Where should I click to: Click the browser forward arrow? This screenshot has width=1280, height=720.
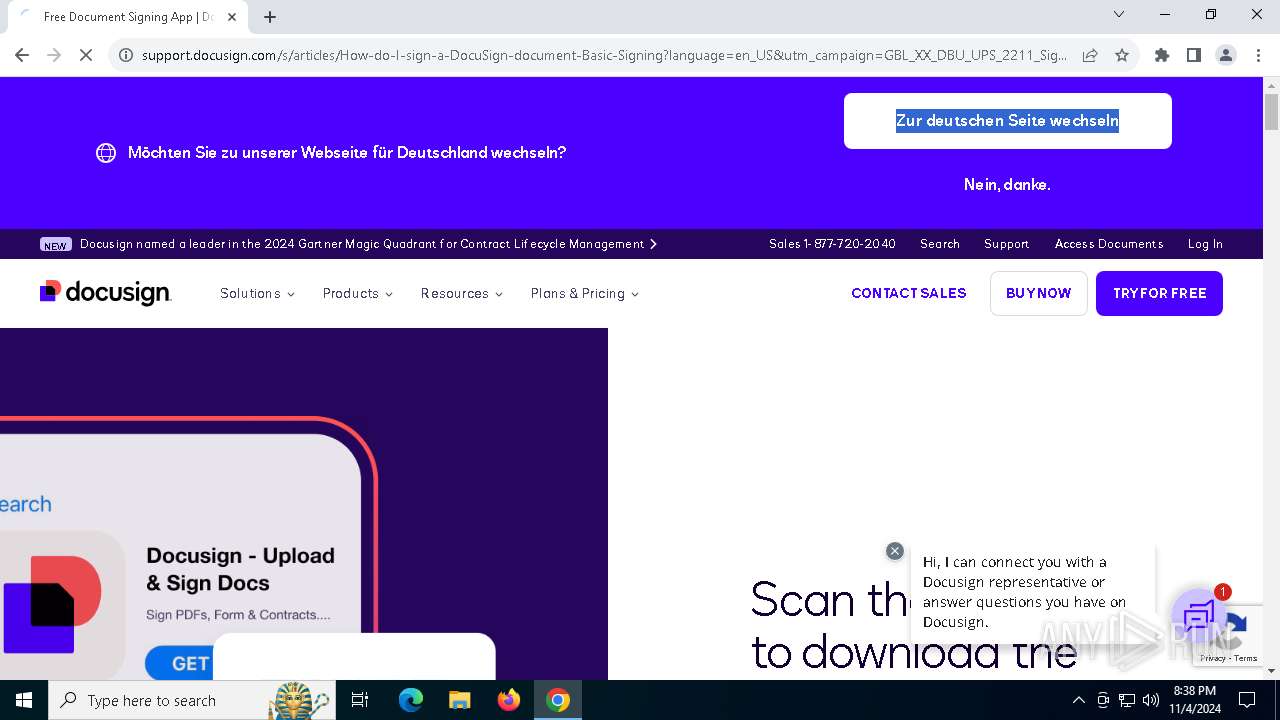coord(54,55)
